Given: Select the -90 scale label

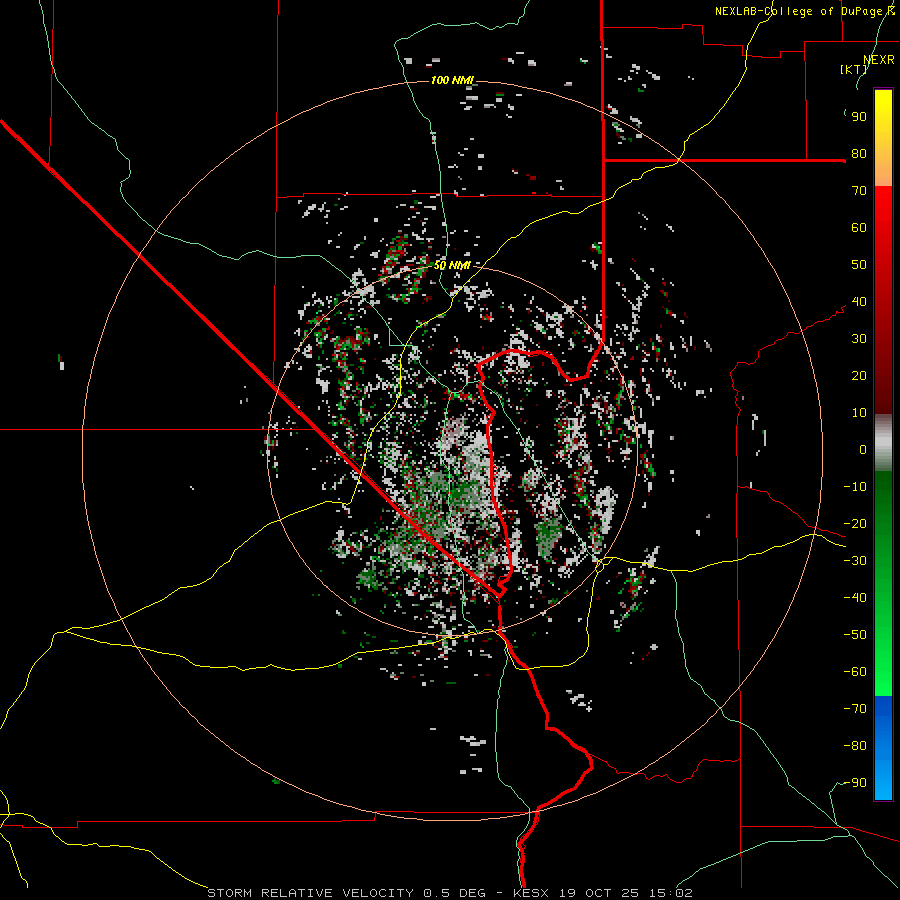Looking at the screenshot, I should coord(855,783).
